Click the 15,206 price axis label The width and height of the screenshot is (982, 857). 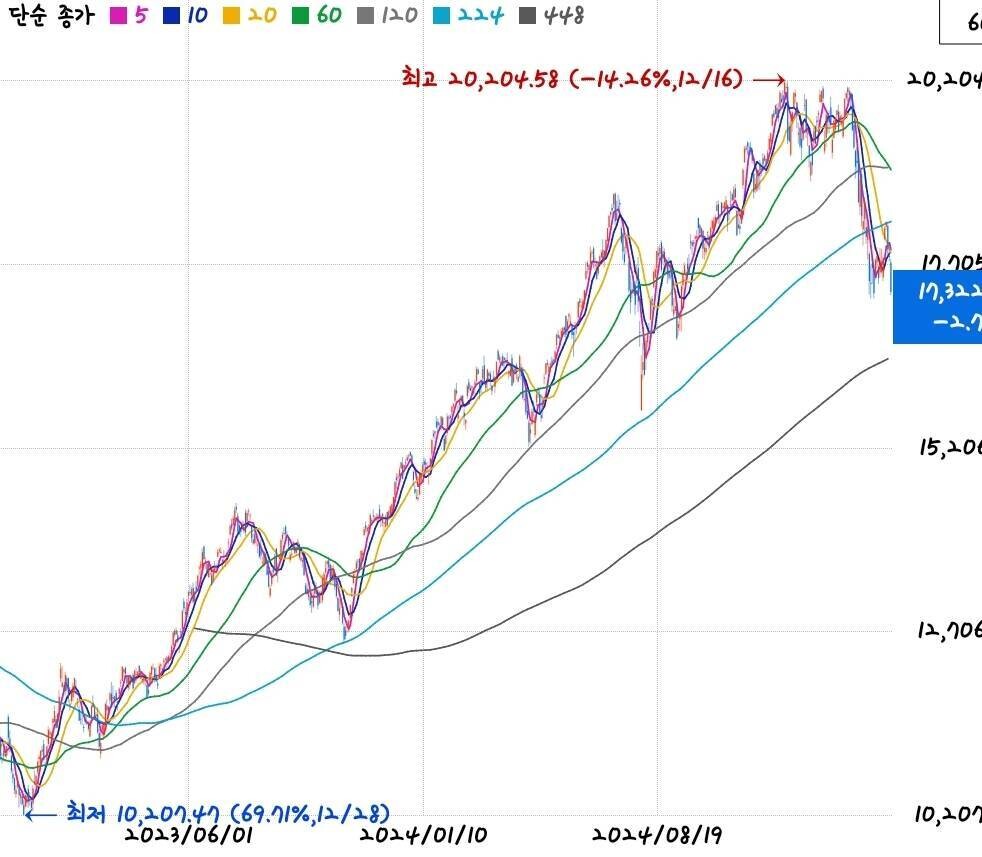tap(949, 447)
